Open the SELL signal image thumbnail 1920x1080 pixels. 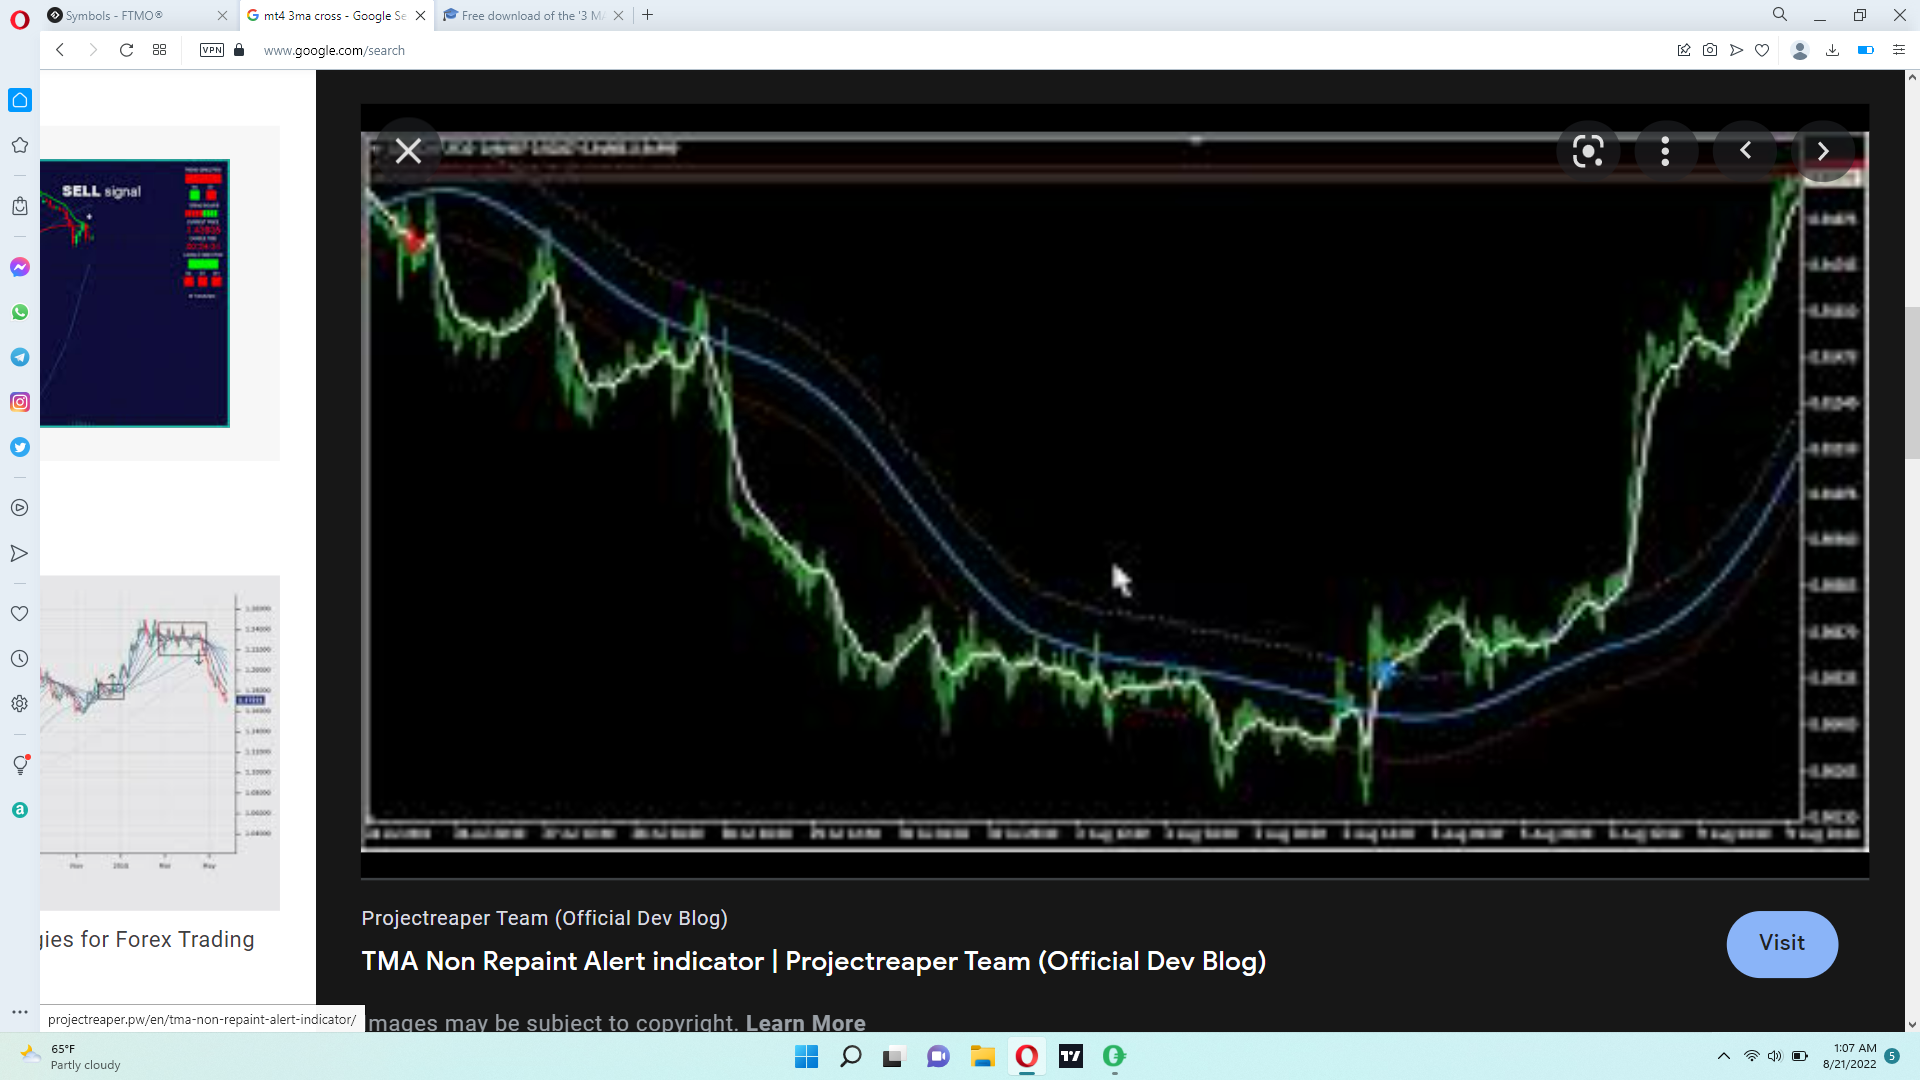click(135, 293)
